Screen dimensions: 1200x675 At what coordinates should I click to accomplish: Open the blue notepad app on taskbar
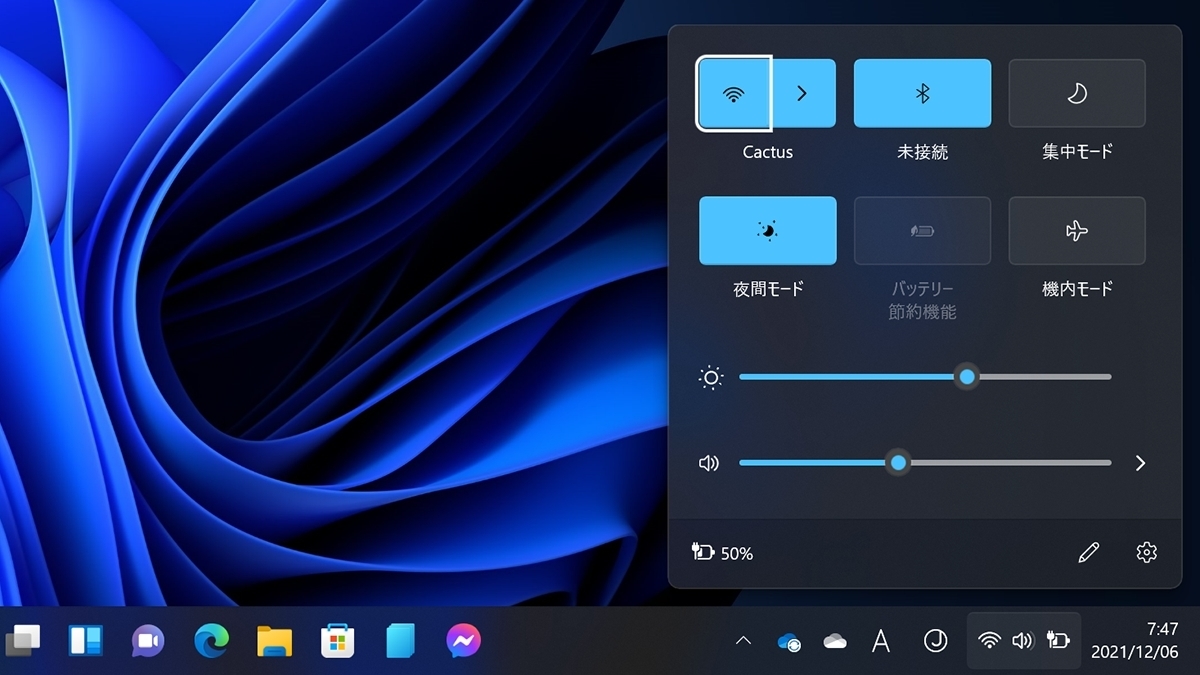pyautogui.click(x=400, y=640)
